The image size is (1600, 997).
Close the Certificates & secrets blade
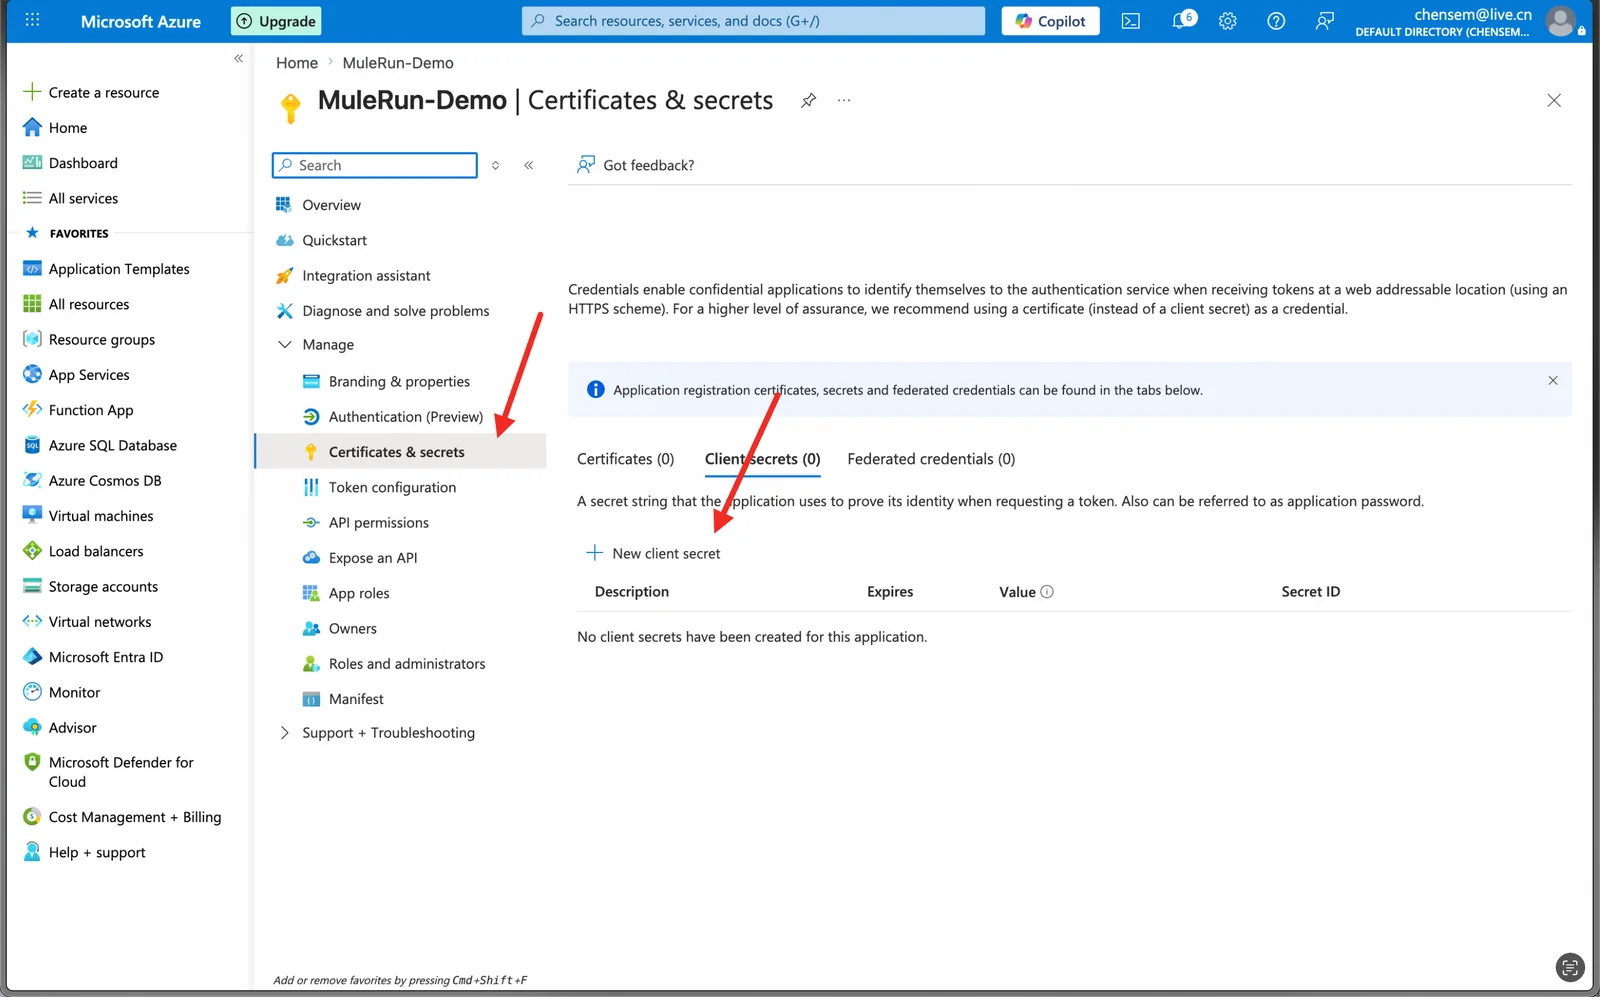coord(1554,100)
